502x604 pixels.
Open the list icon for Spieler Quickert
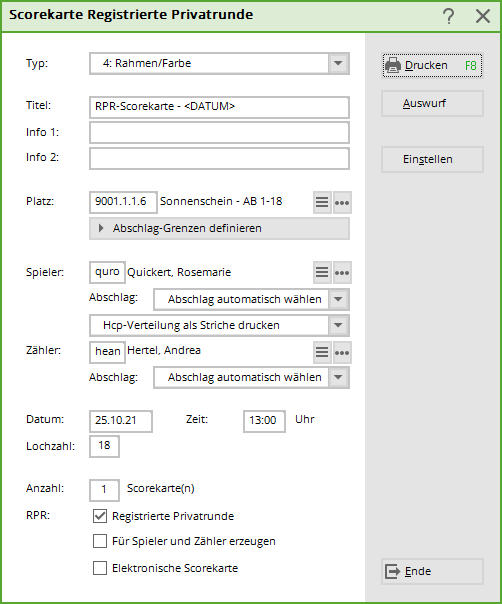(x=322, y=272)
